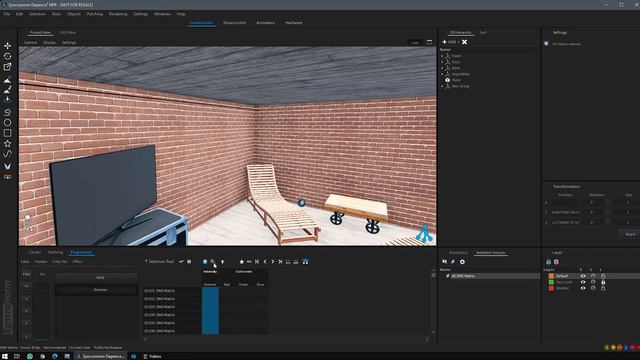Click the green layer color swatch
640x360 pixels.
[x=551, y=282]
